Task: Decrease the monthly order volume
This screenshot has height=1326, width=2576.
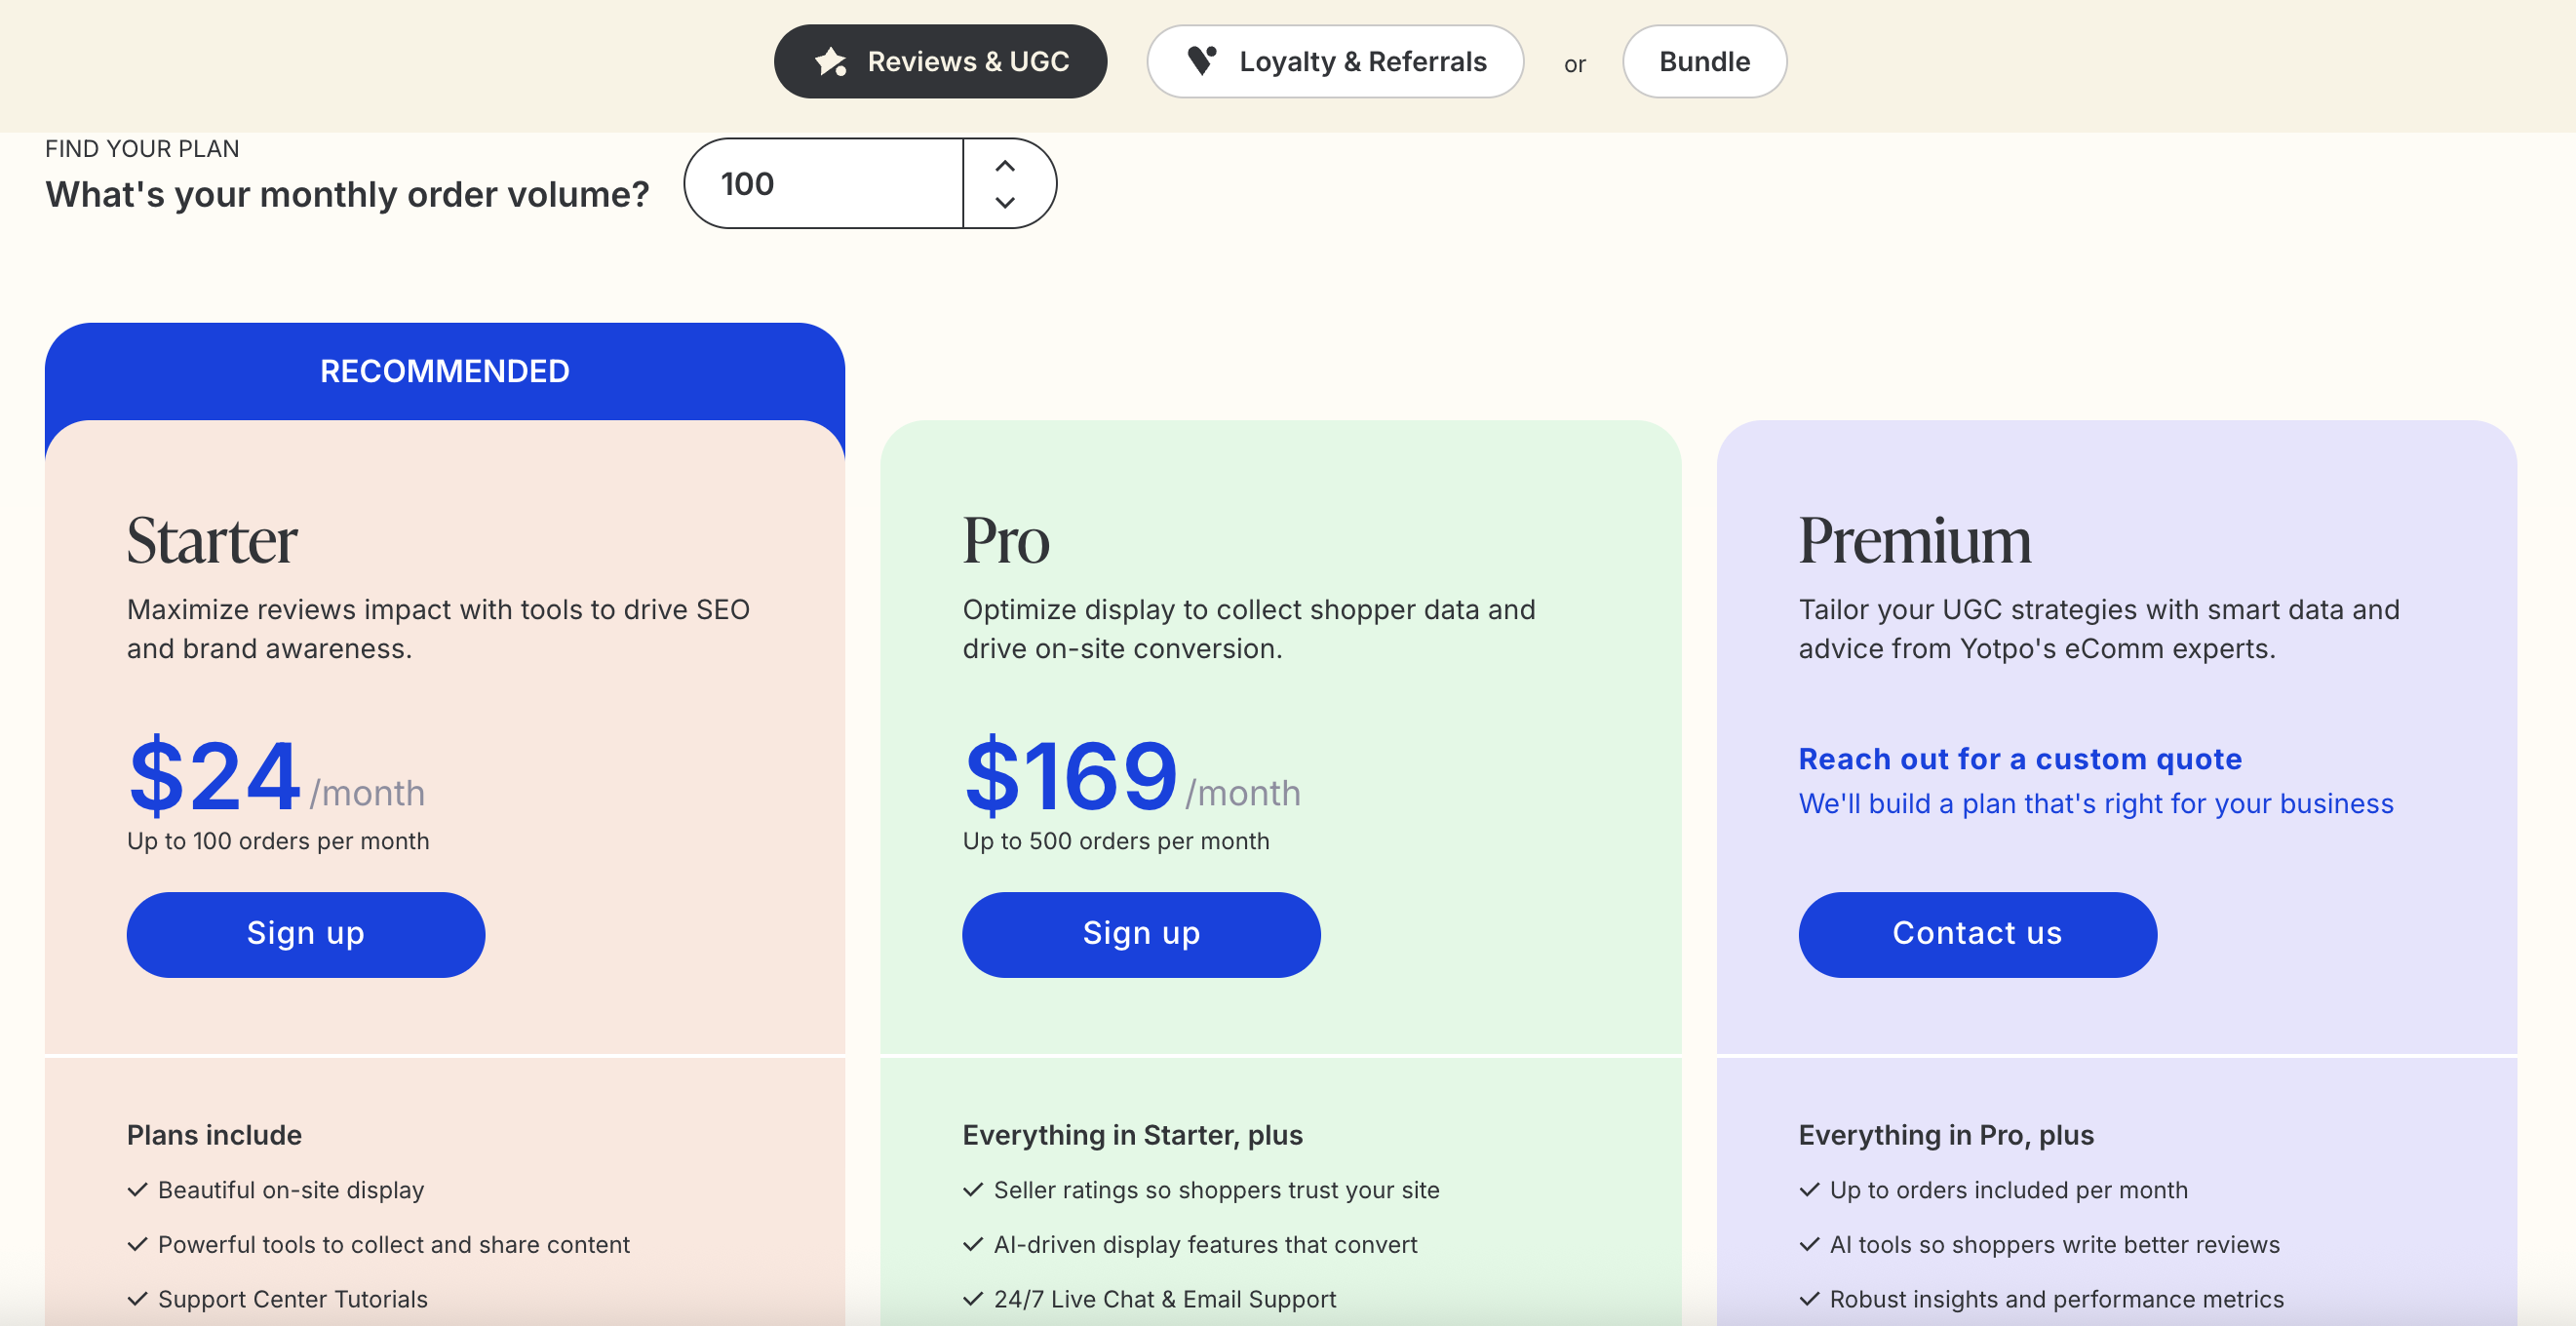Action: [1006, 202]
